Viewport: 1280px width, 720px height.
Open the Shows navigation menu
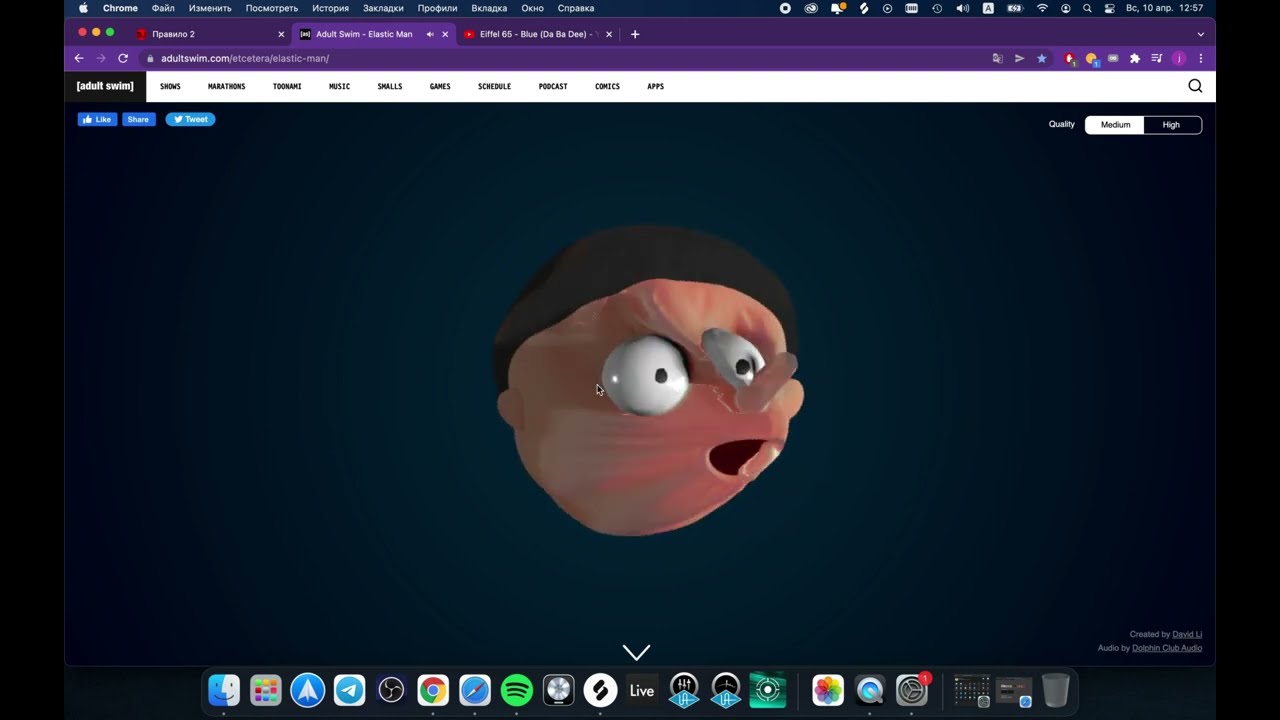(170, 86)
